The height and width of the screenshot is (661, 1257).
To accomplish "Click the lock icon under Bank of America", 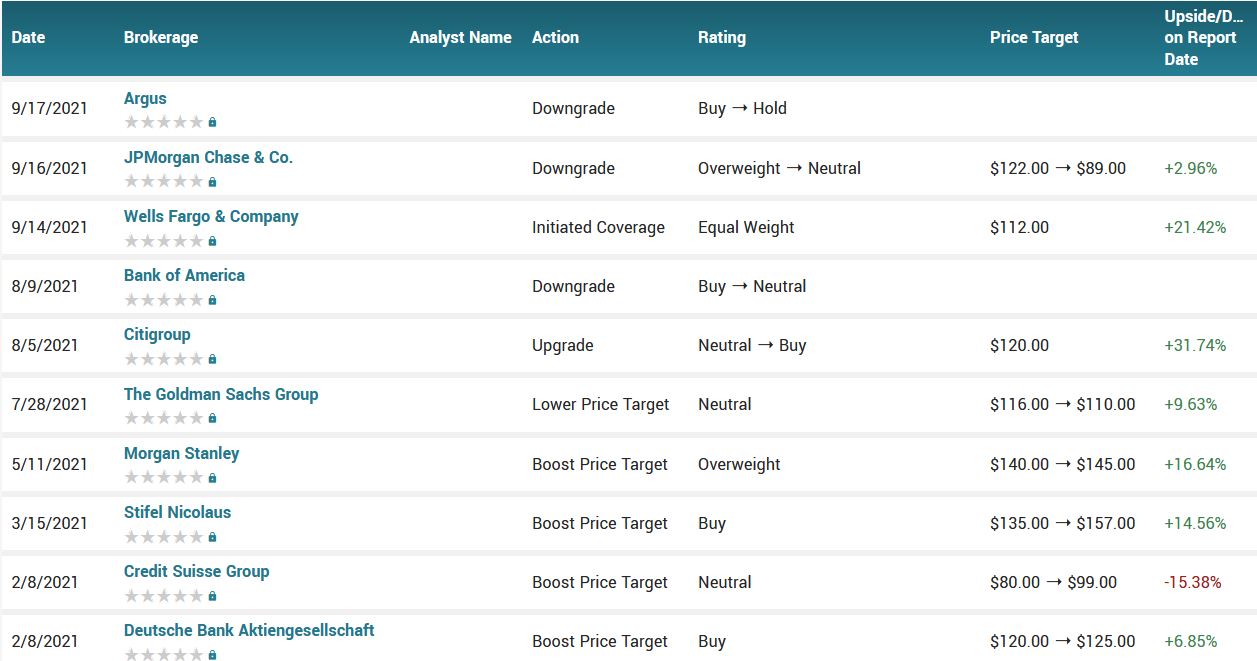I will [x=212, y=299].
